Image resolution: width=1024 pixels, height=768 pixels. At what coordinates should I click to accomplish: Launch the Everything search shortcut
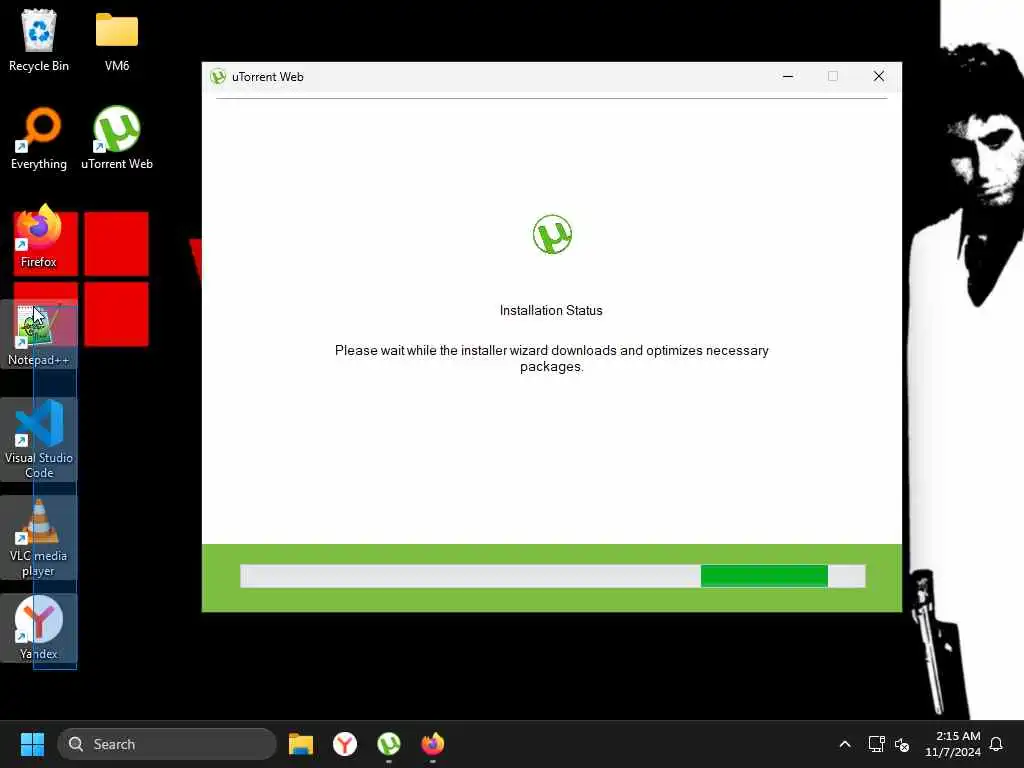pos(39,138)
